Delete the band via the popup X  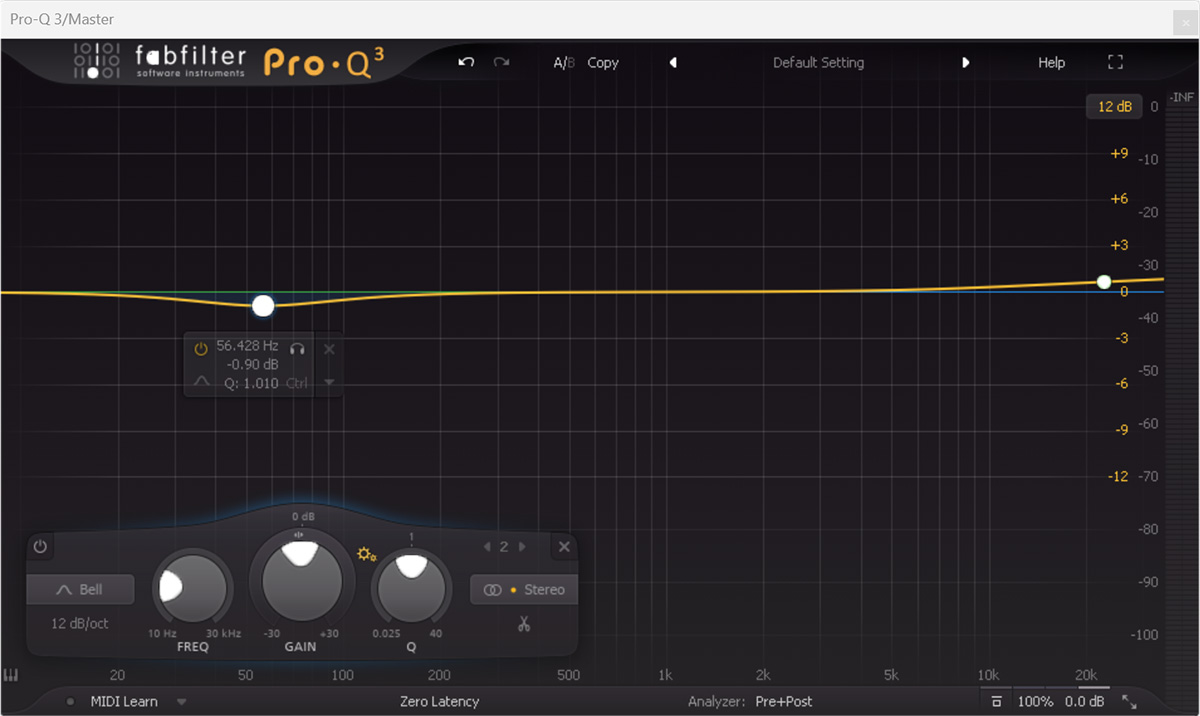coord(329,349)
